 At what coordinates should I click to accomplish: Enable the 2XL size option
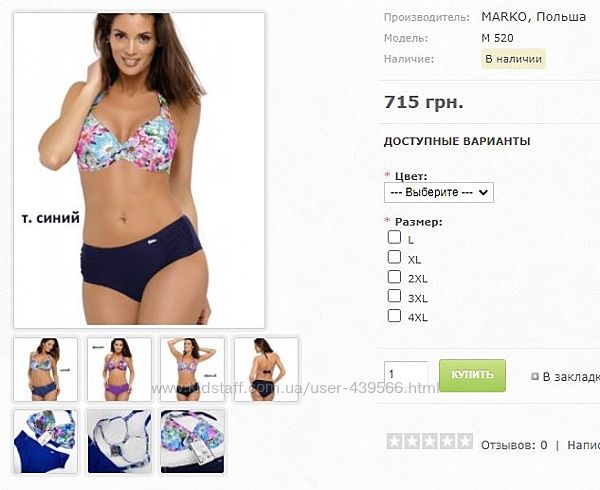[x=394, y=277]
